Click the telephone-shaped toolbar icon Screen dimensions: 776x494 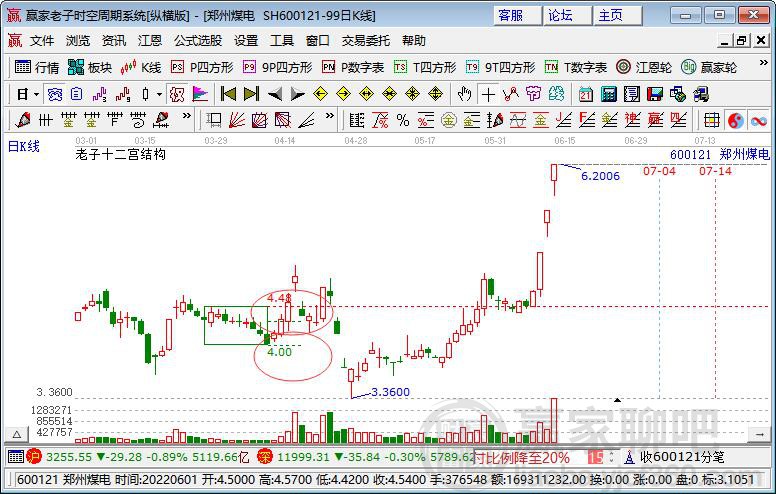tap(55, 94)
